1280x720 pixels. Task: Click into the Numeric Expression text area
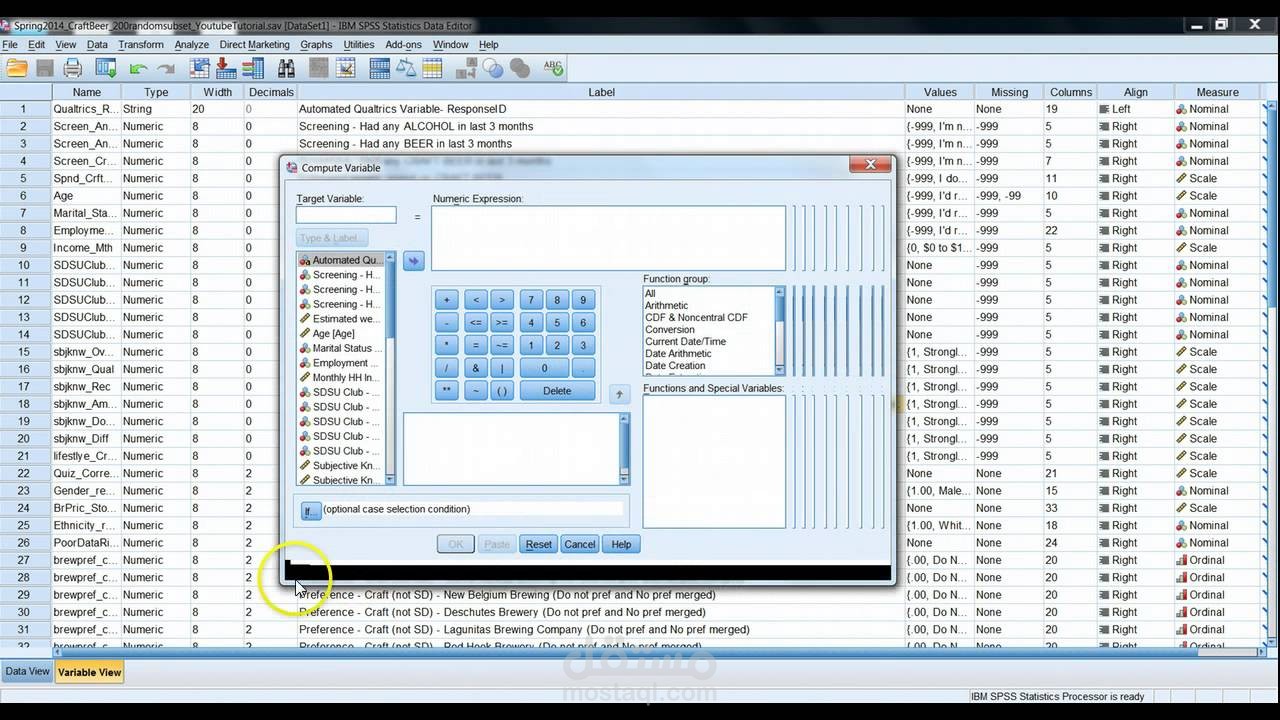click(x=608, y=238)
